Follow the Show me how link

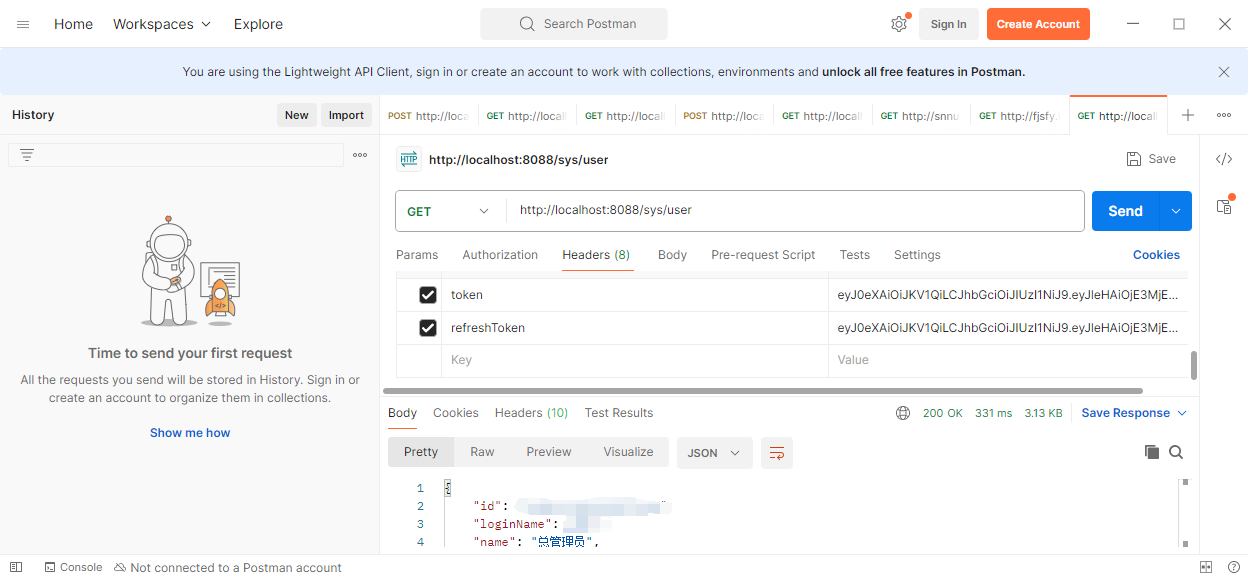(190, 433)
